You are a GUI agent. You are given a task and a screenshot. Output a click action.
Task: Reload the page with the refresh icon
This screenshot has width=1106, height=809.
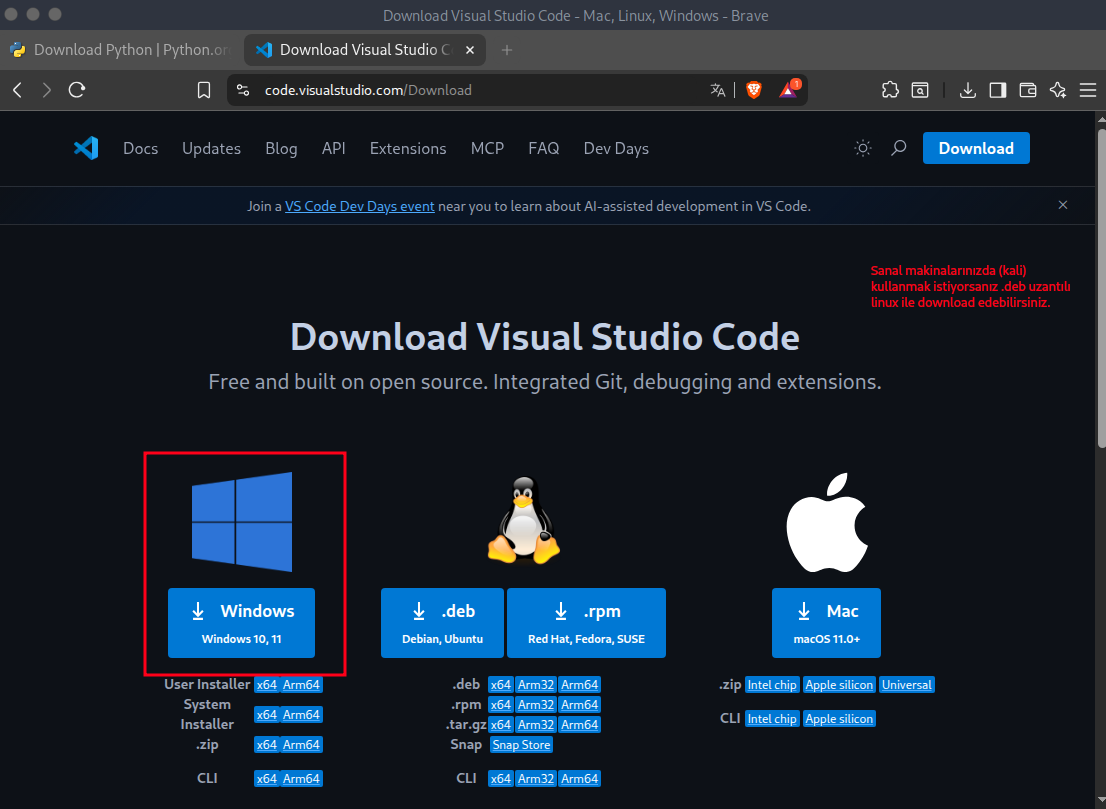pos(77,90)
